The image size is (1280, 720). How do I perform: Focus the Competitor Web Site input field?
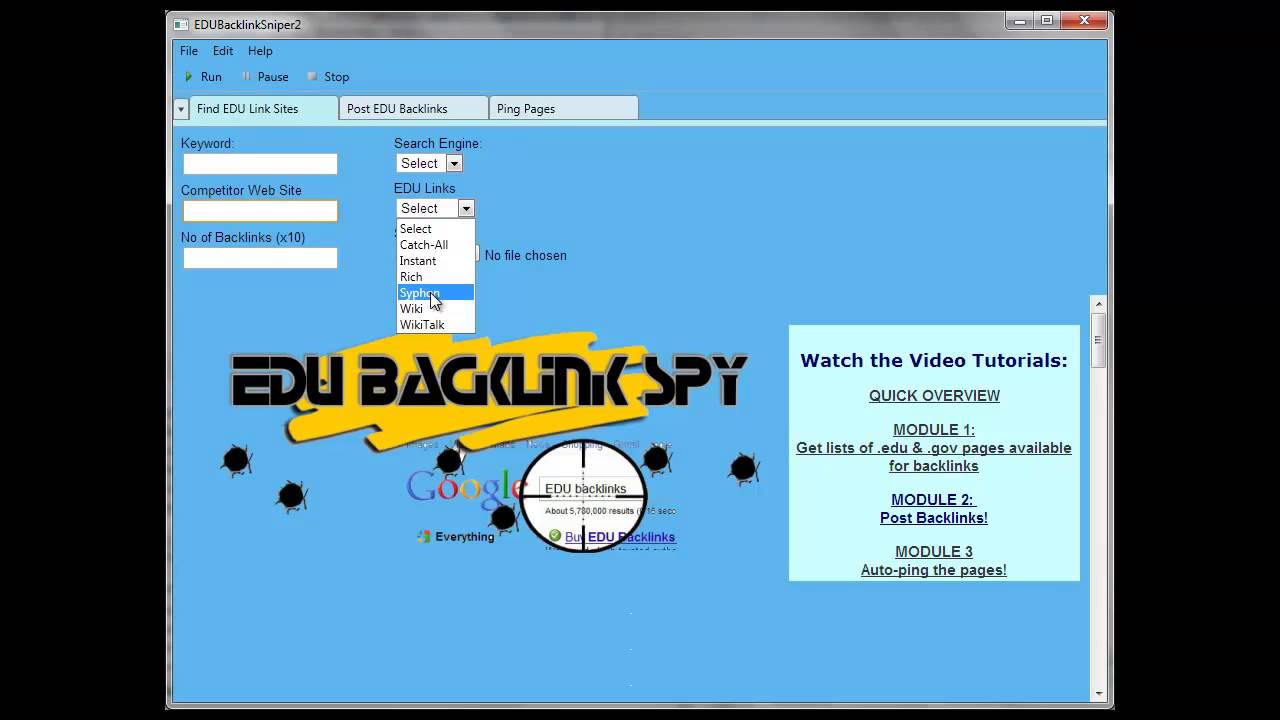(260, 211)
